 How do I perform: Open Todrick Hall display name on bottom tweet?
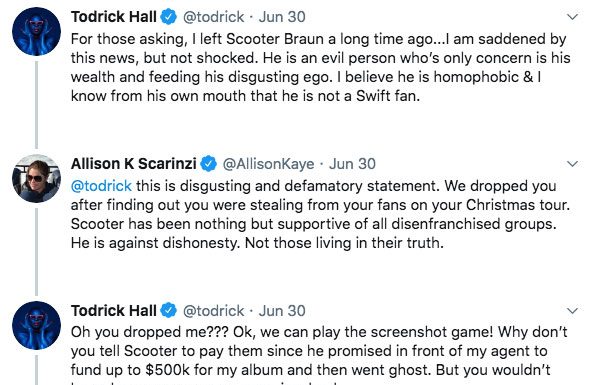pyautogui.click(x=114, y=311)
